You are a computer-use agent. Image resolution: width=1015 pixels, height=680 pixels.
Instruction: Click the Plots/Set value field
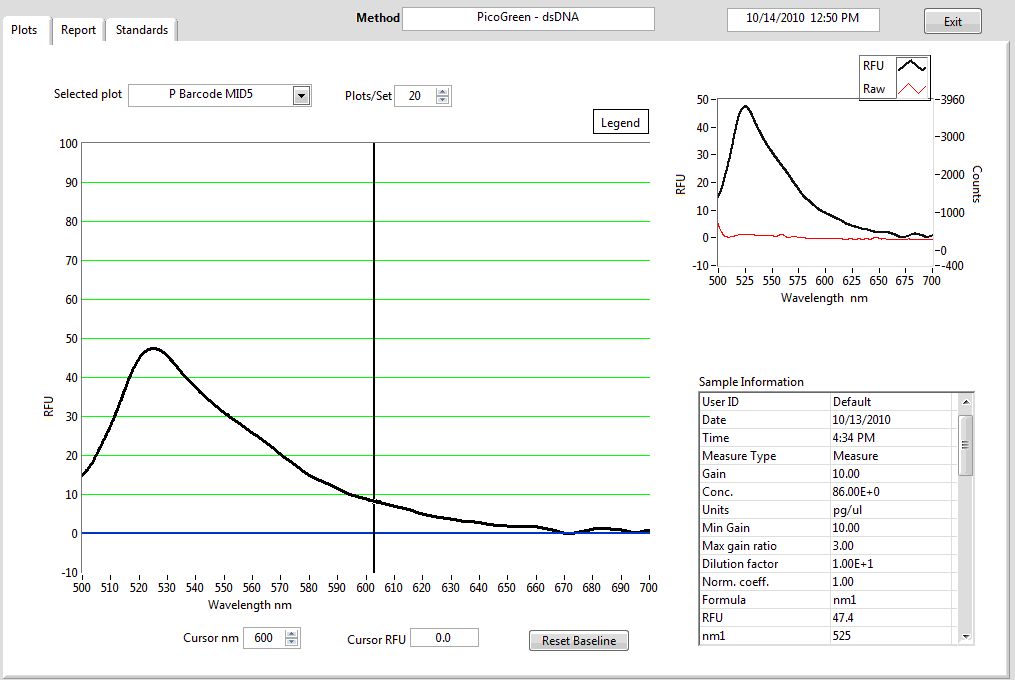[415, 96]
